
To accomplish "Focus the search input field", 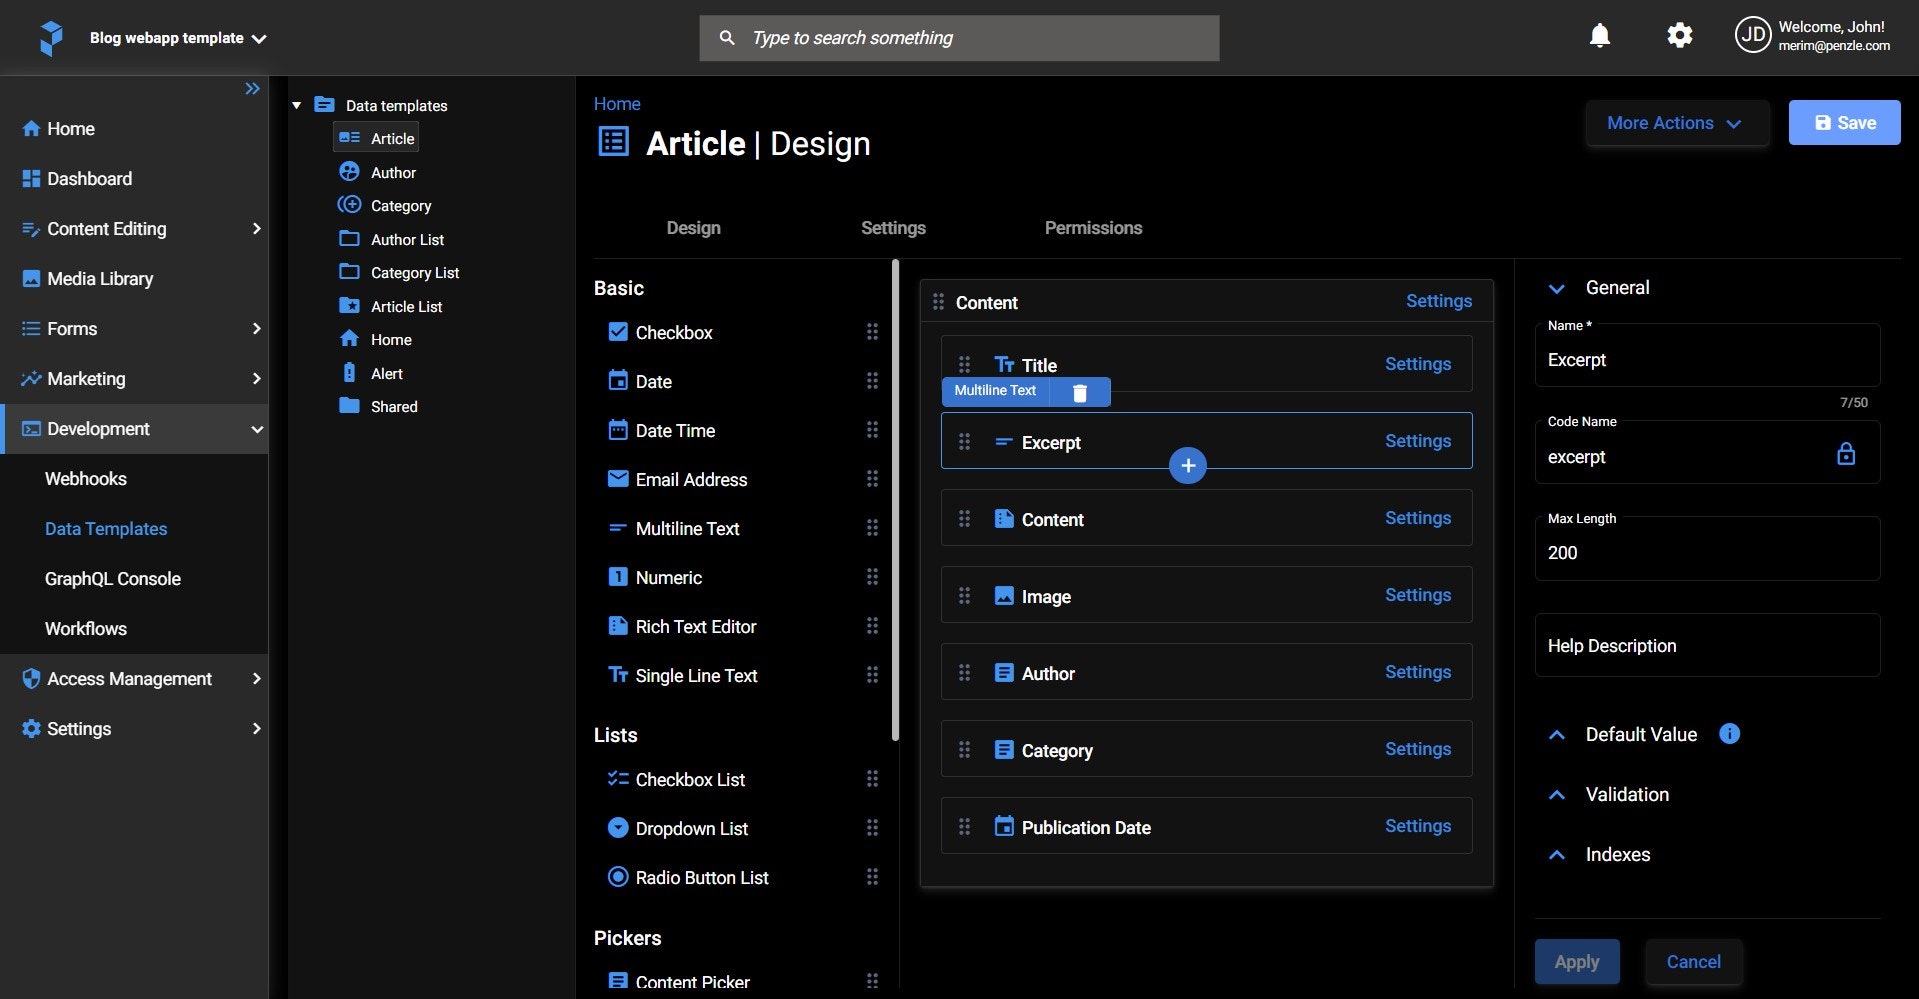I will tap(959, 38).
